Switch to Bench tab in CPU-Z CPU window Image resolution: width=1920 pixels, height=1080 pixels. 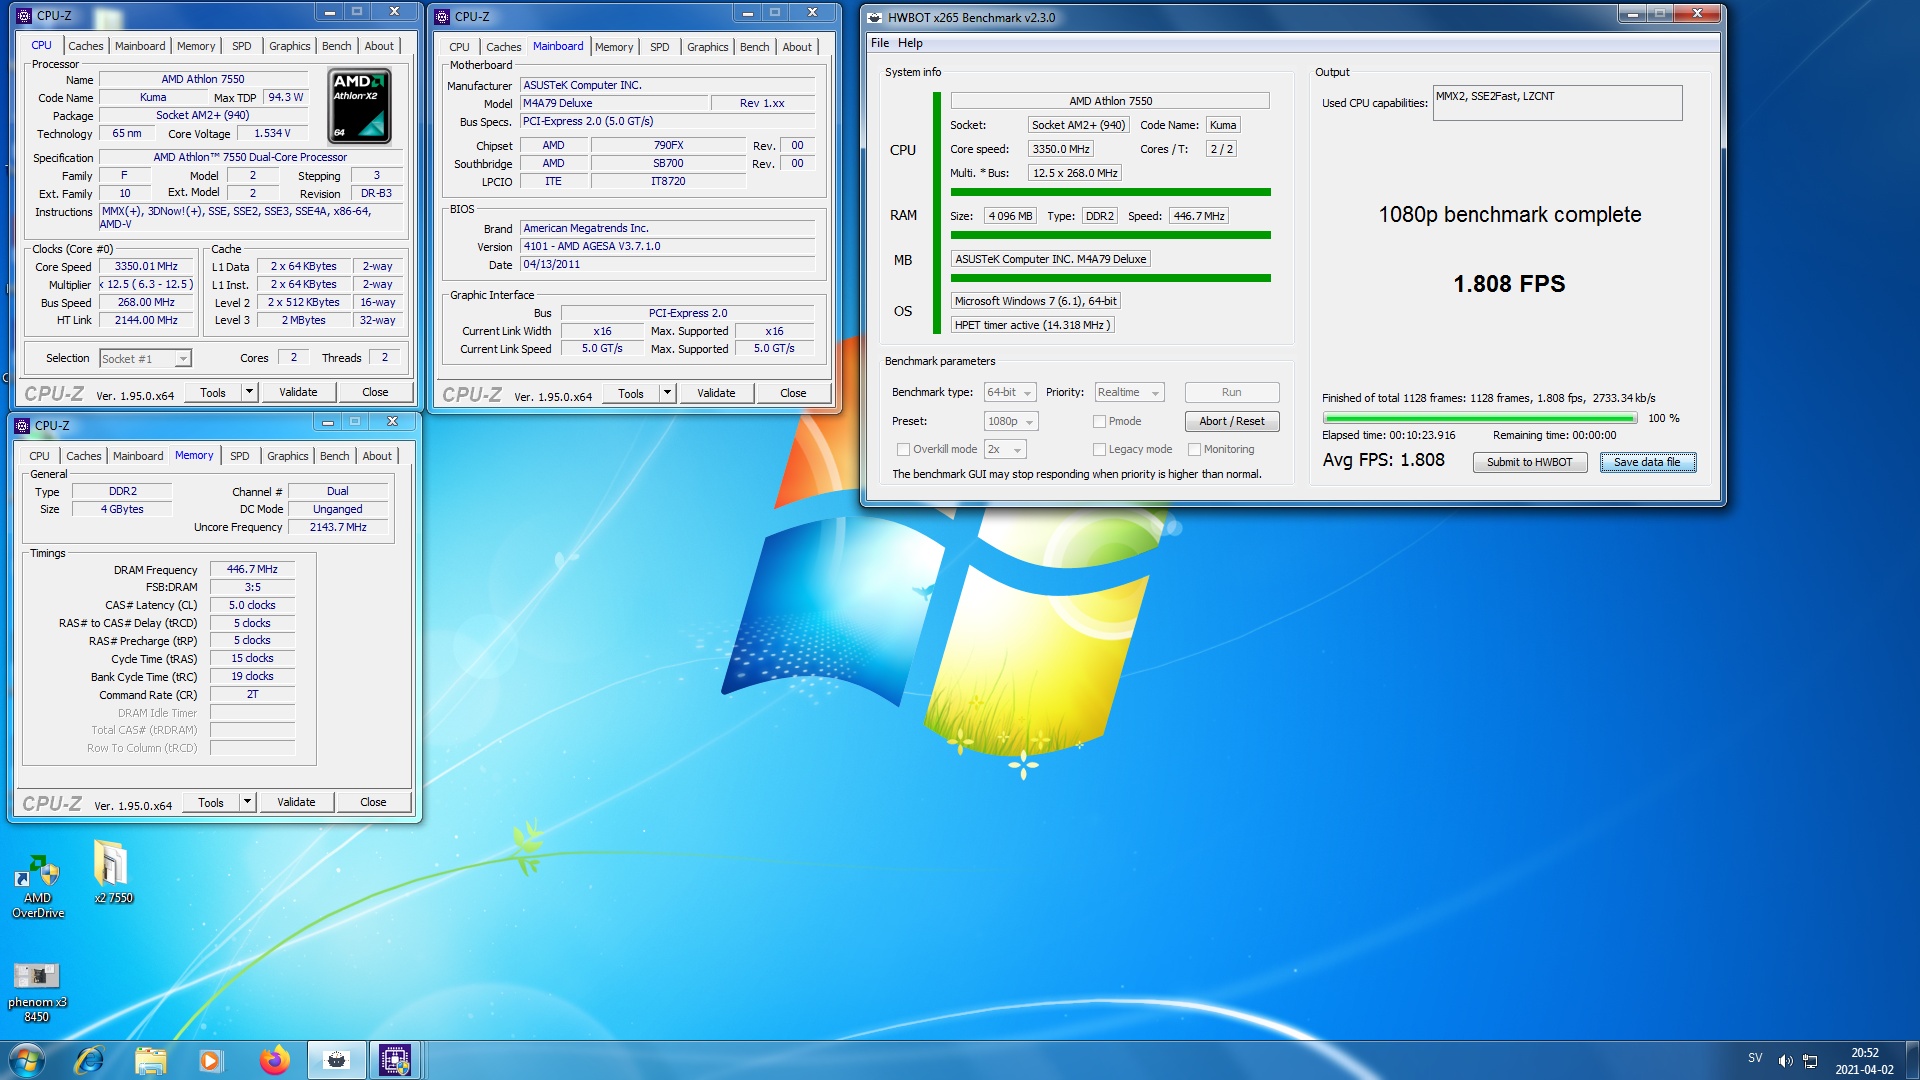coord(336,46)
